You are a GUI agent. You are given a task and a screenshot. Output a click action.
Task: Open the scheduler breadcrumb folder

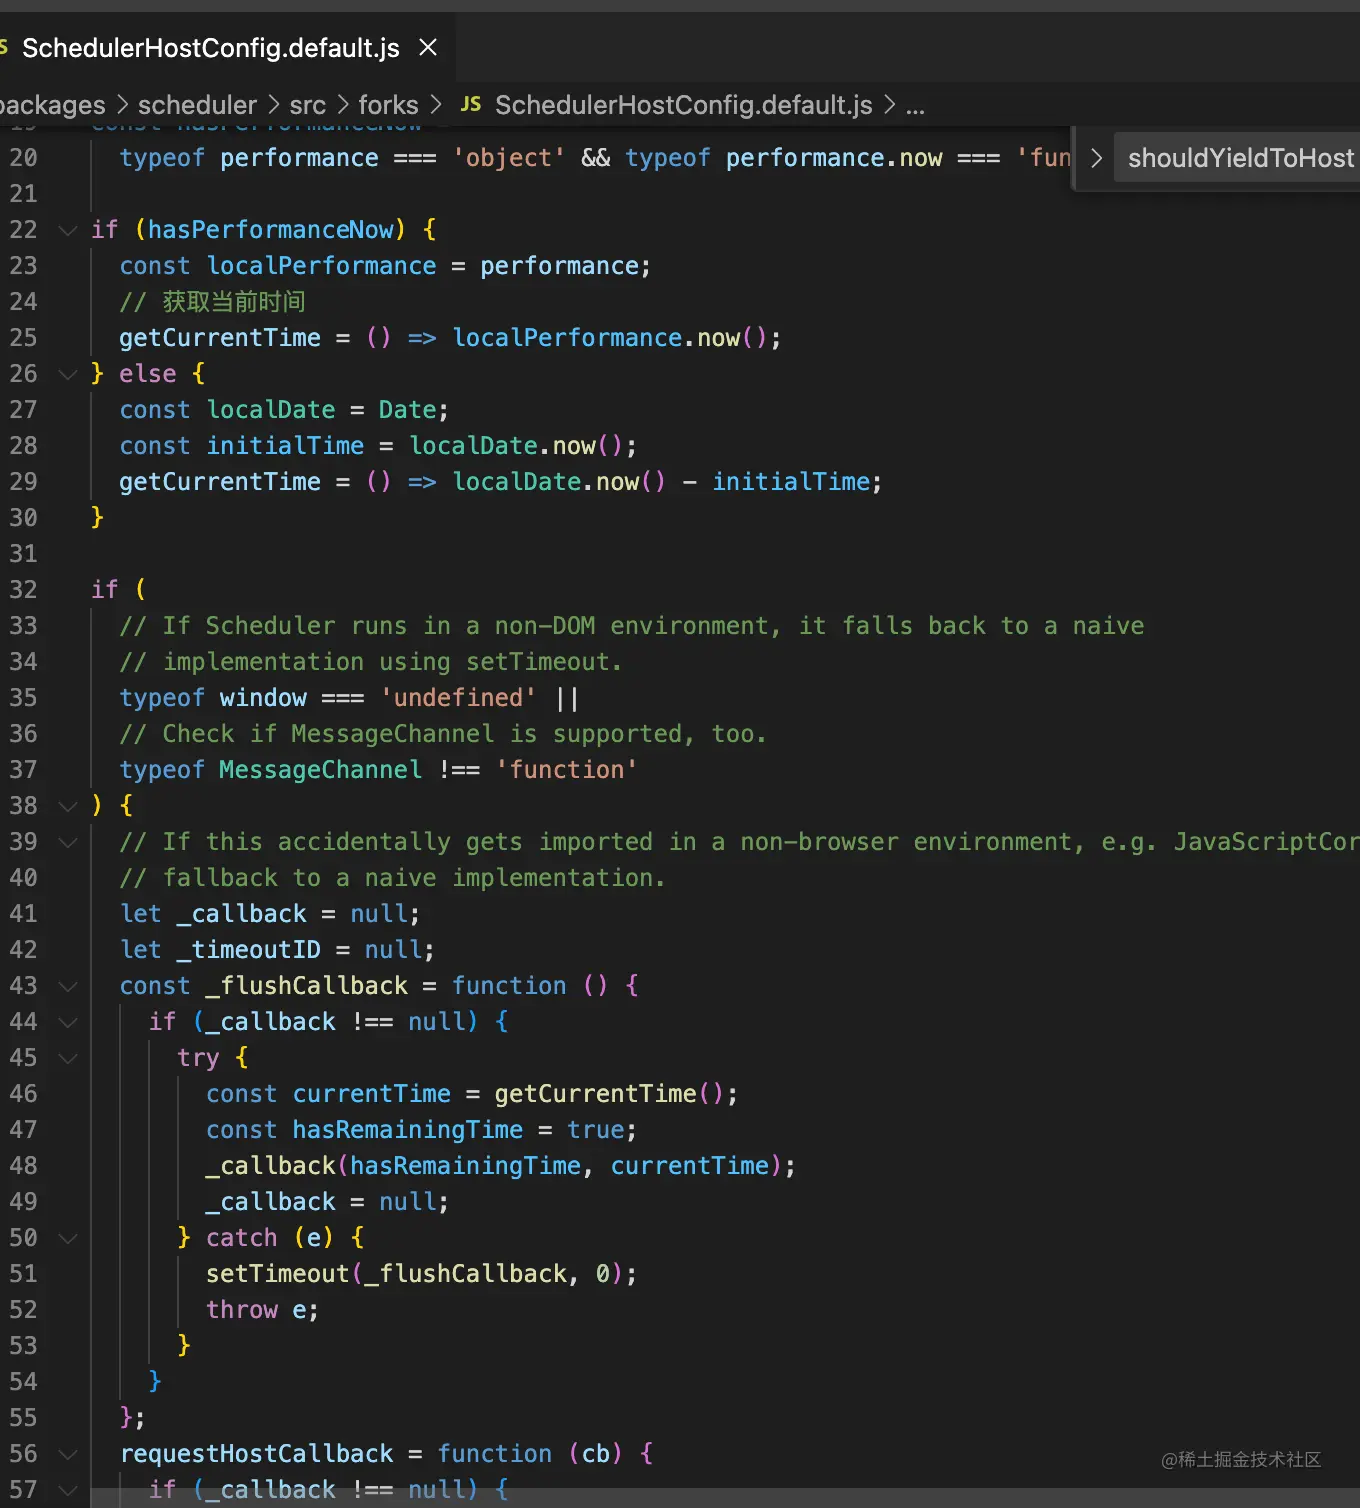[197, 105]
